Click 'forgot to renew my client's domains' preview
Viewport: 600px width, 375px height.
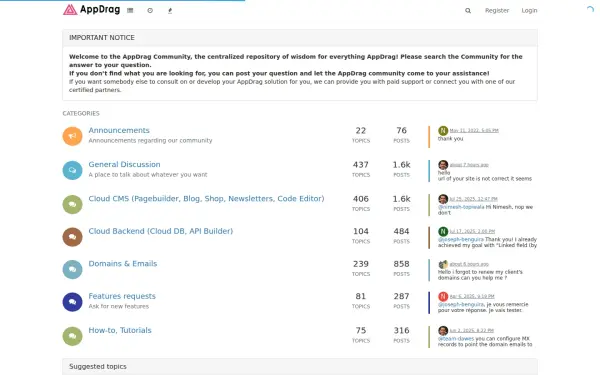480,275
